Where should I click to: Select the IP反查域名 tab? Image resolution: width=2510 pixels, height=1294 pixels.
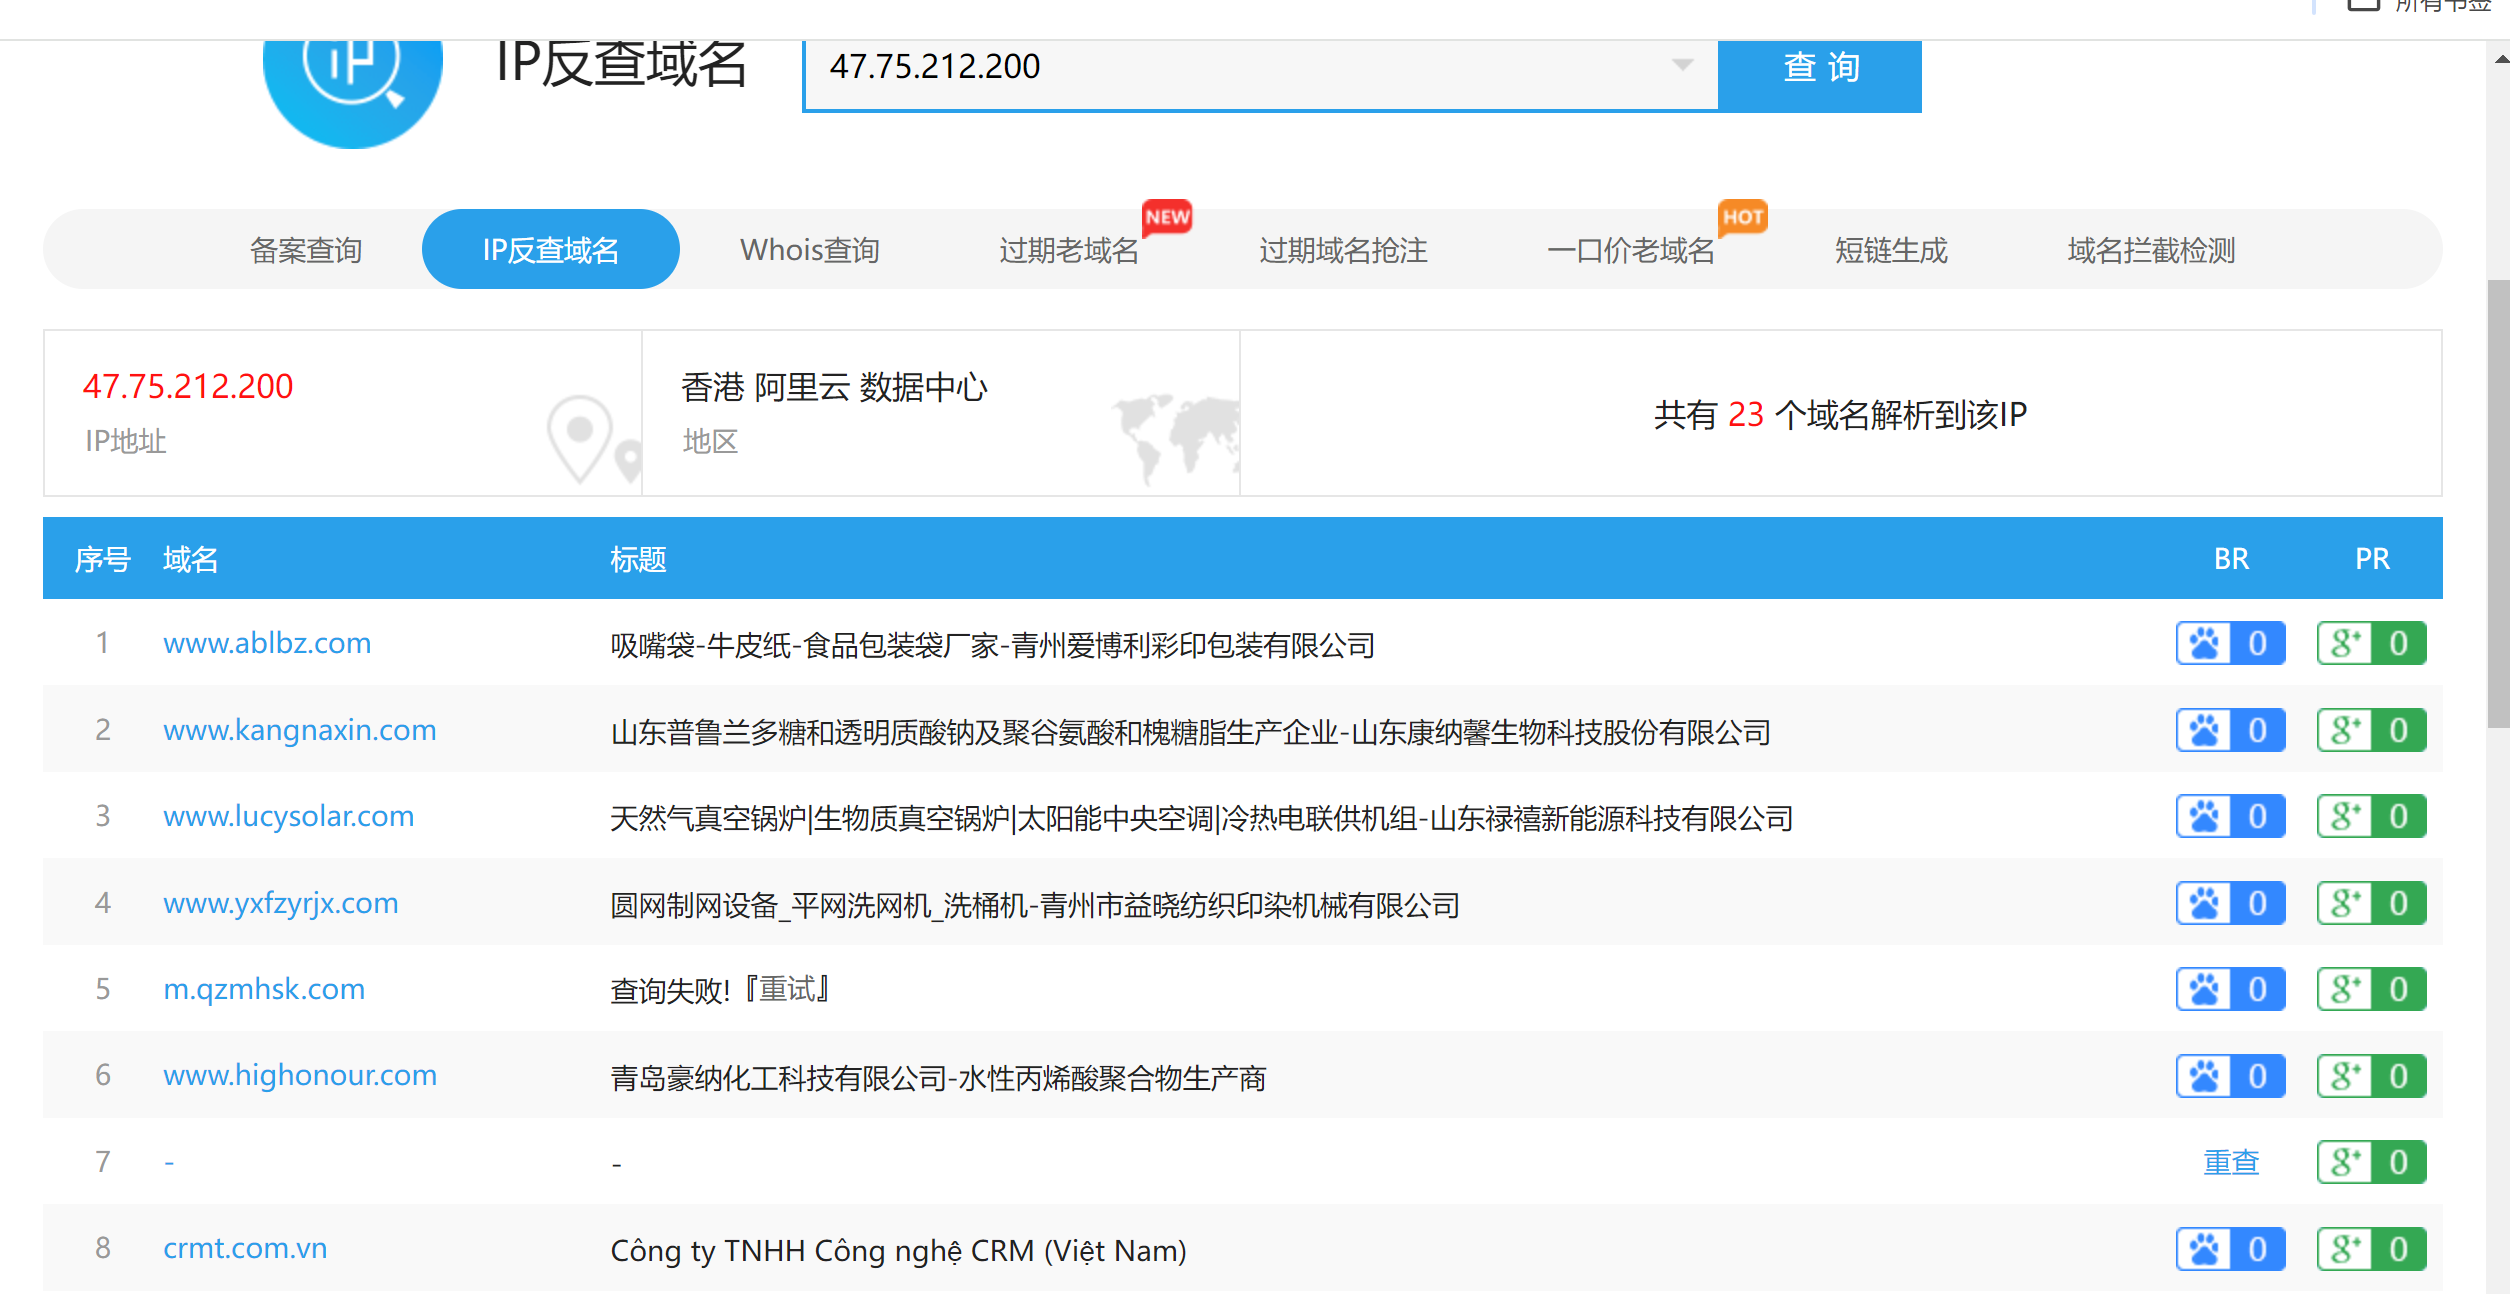551,249
